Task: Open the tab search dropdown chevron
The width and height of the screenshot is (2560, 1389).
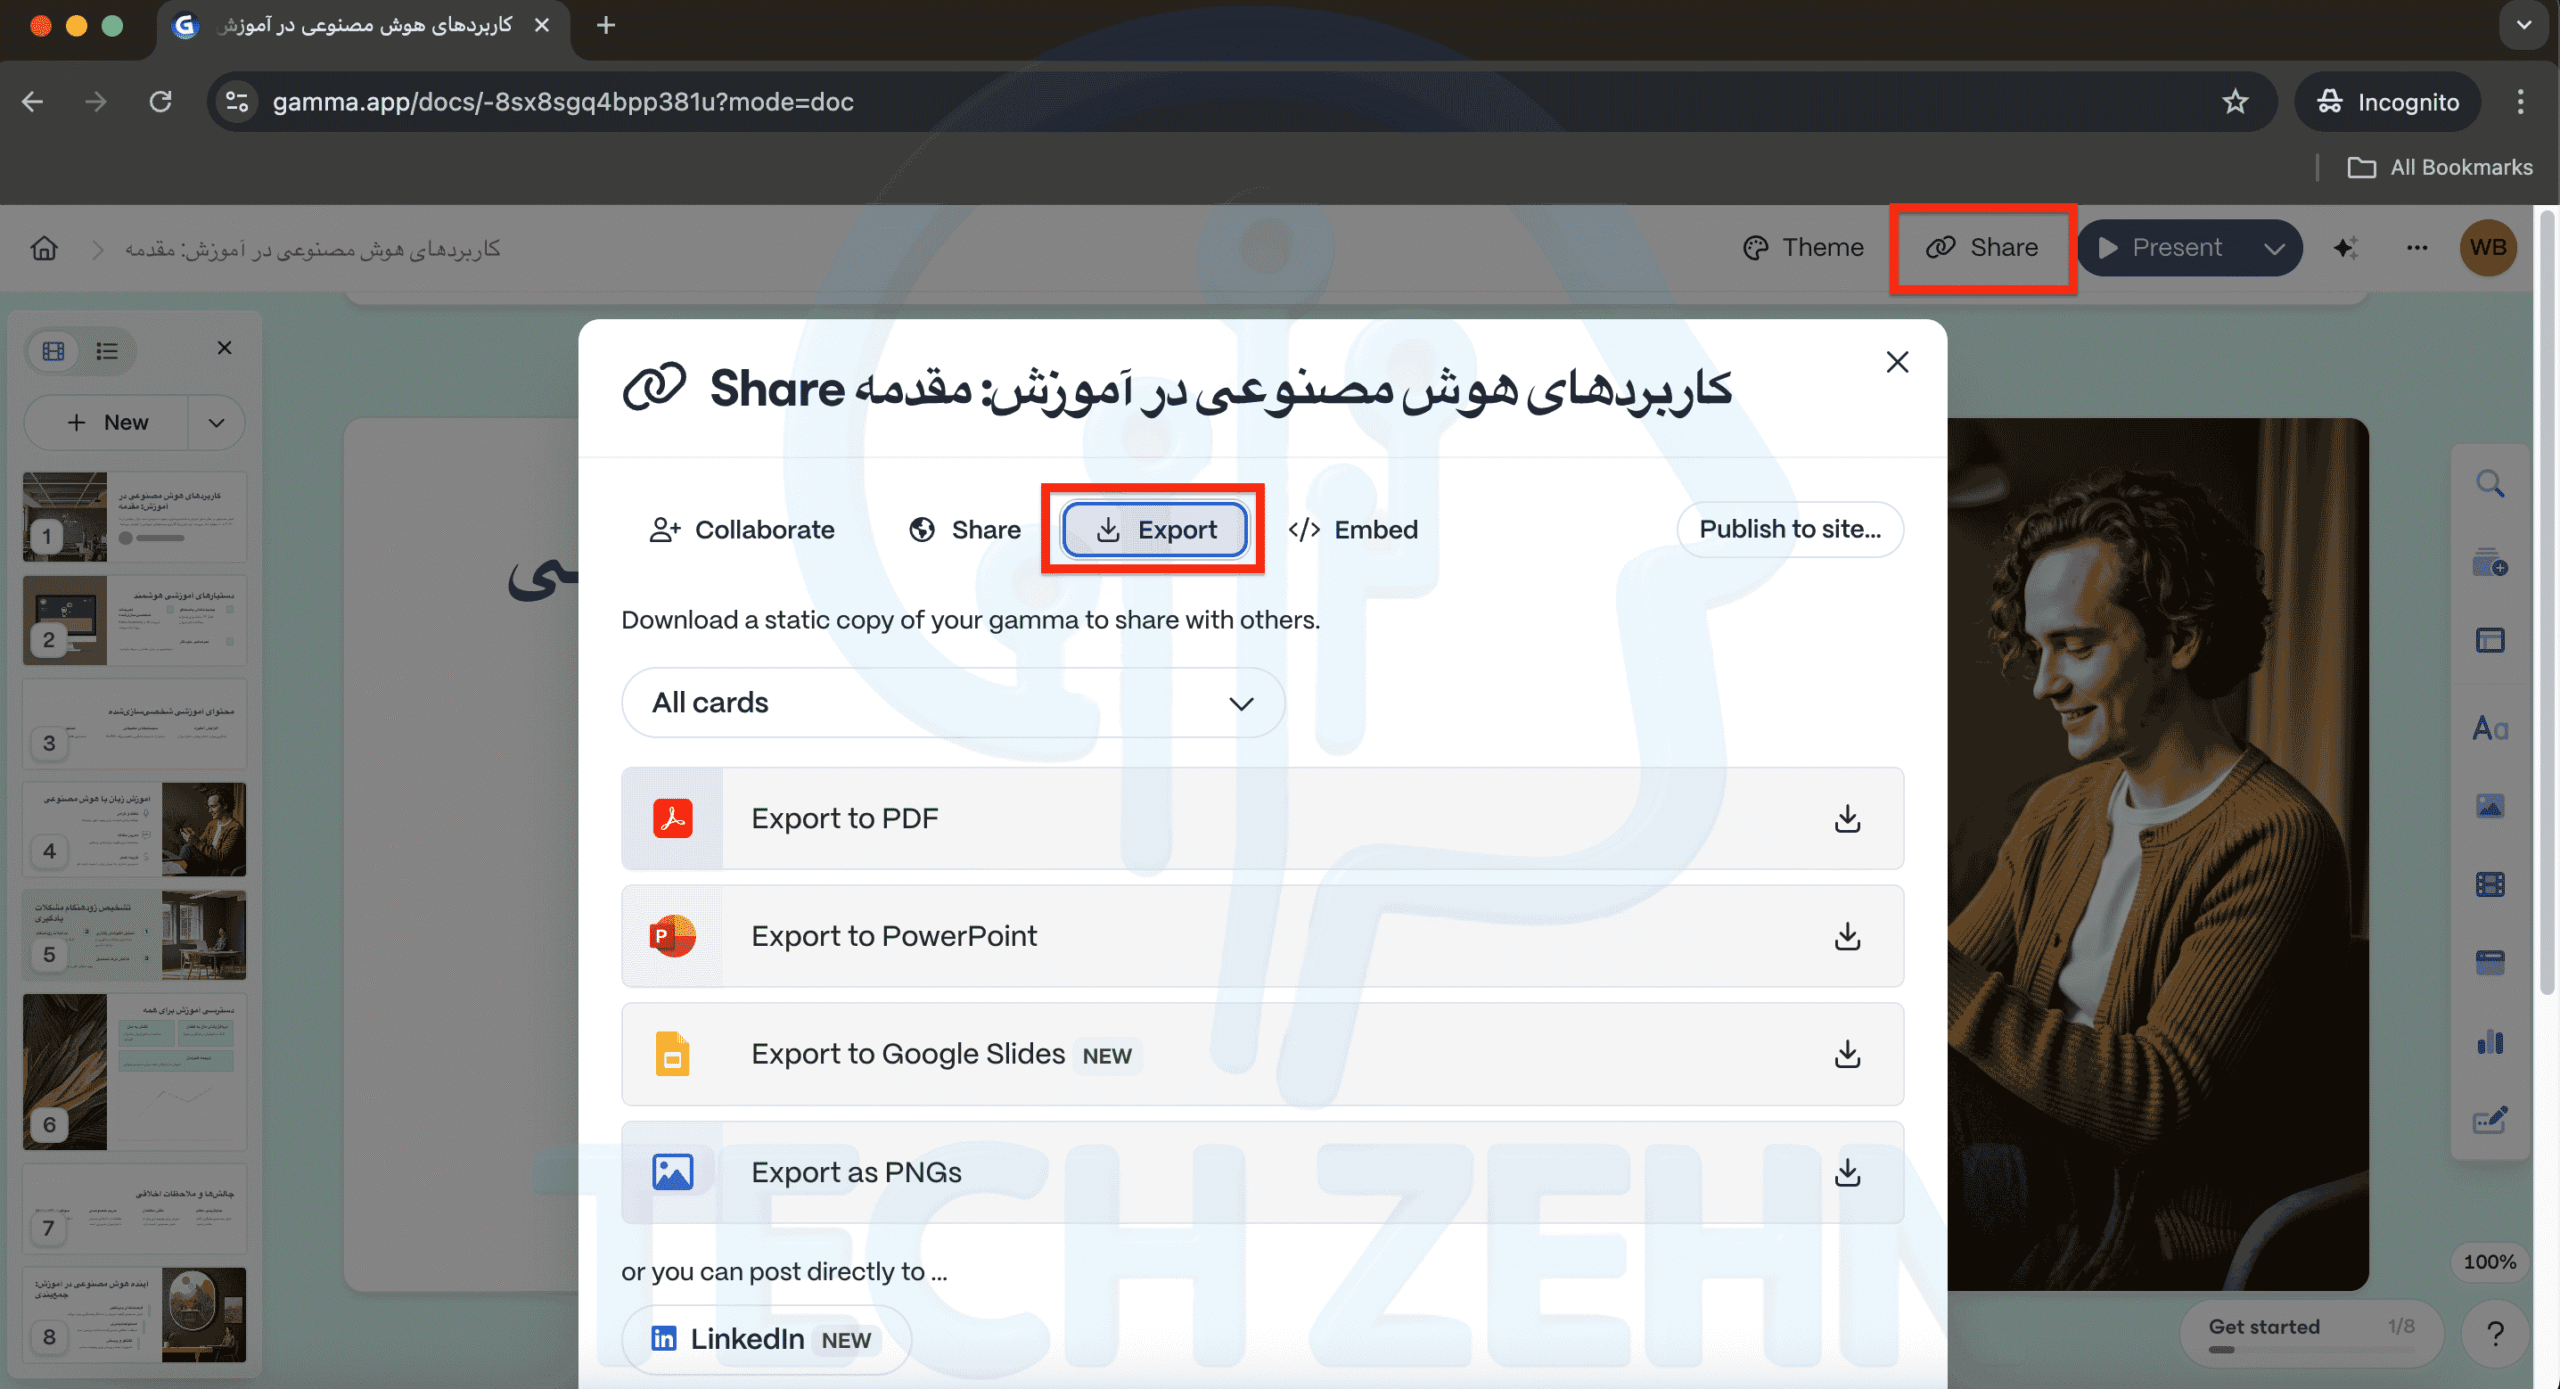Action: point(2524,25)
